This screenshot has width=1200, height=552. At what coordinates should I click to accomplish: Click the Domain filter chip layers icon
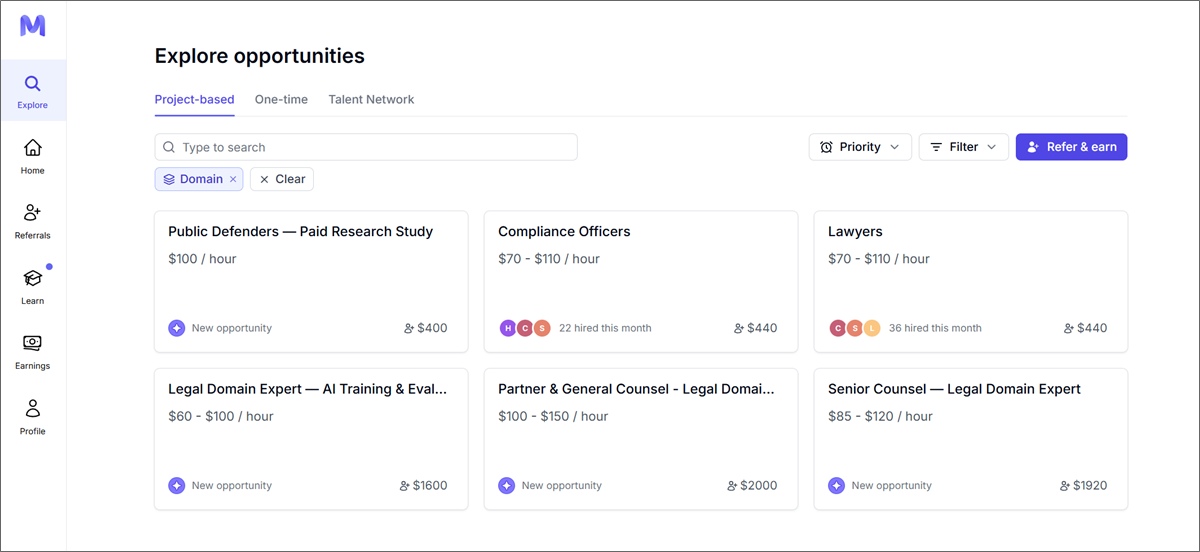pyautogui.click(x=169, y=179)
